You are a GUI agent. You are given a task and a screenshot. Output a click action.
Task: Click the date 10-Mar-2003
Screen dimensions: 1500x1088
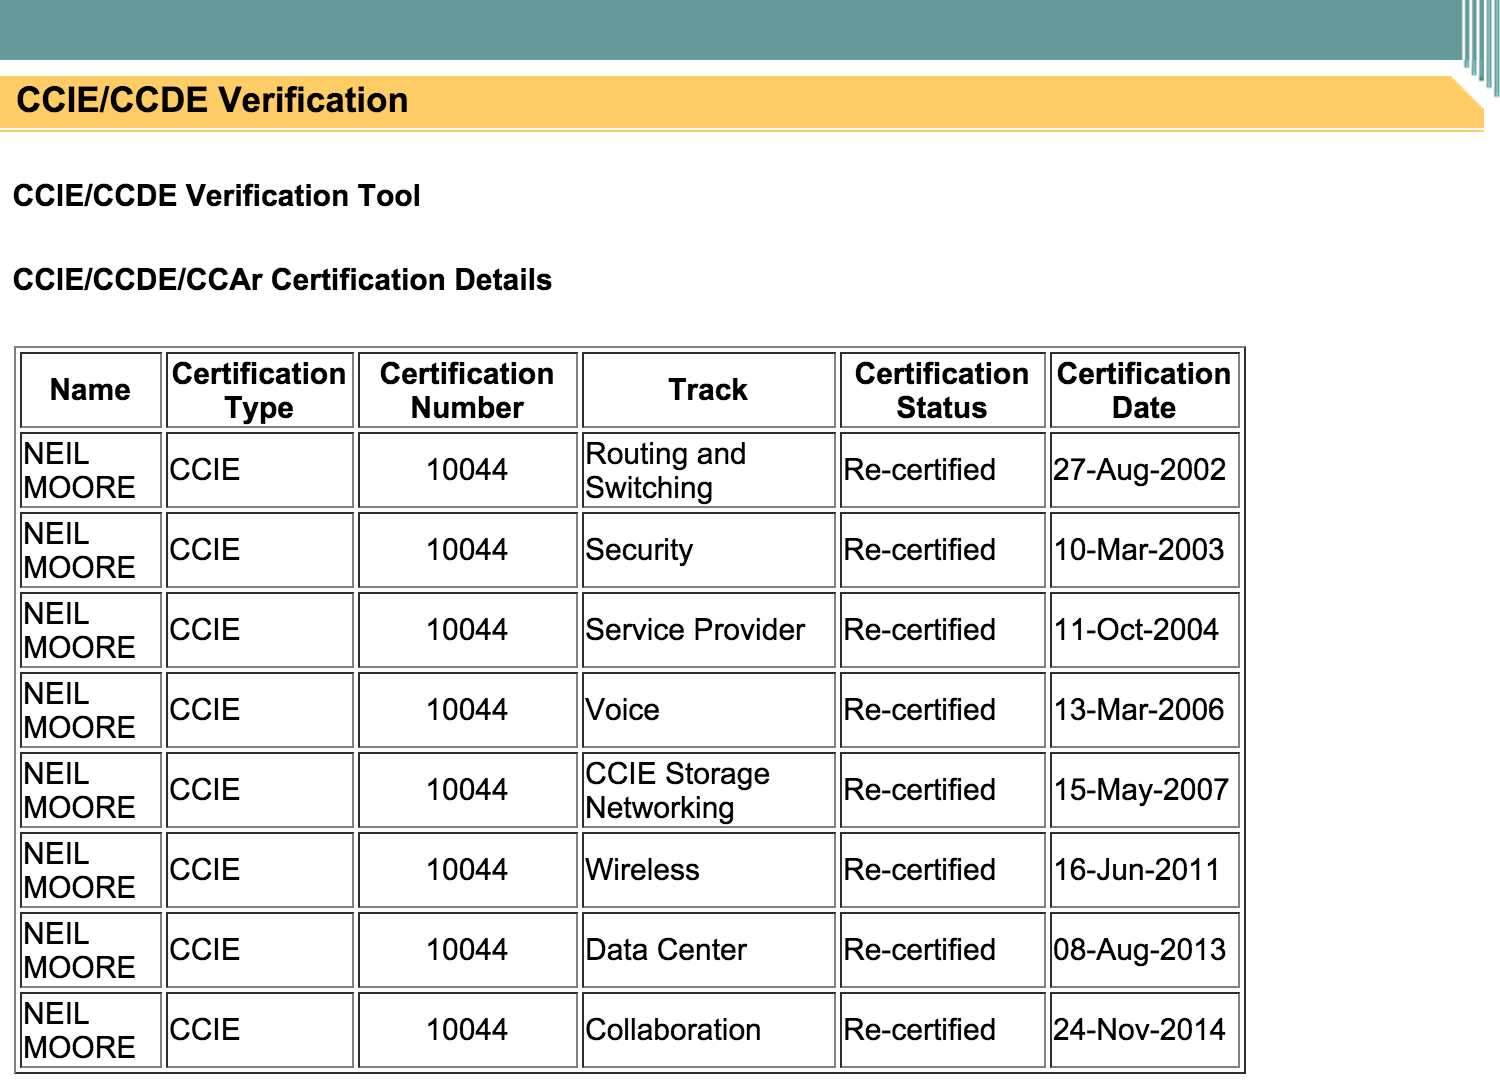[x=1139, y=550]
